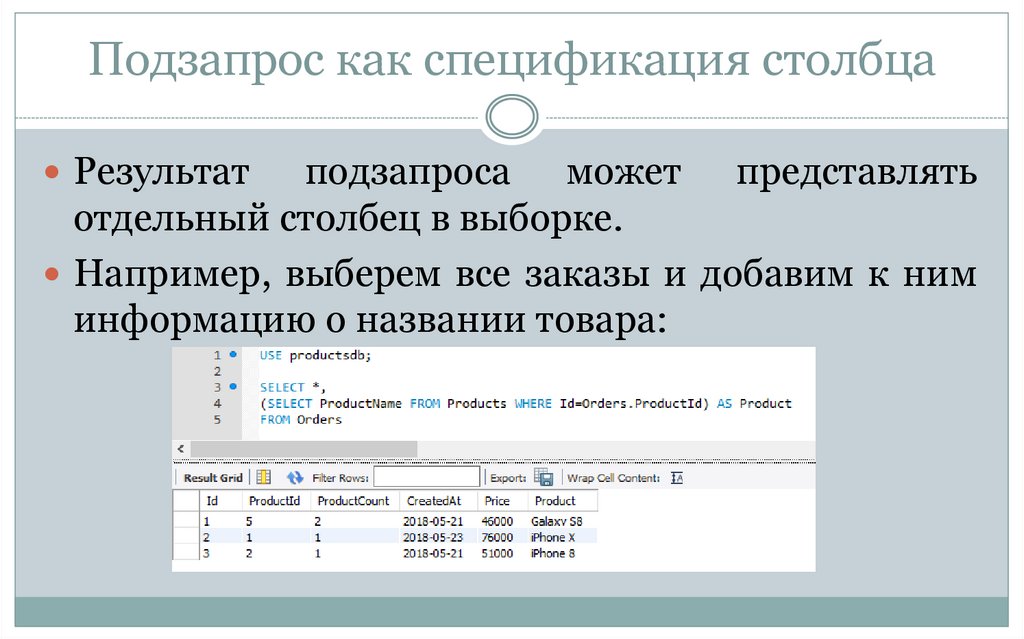
Task: Click the Export recordset icon
Action: tap(544, 476)
